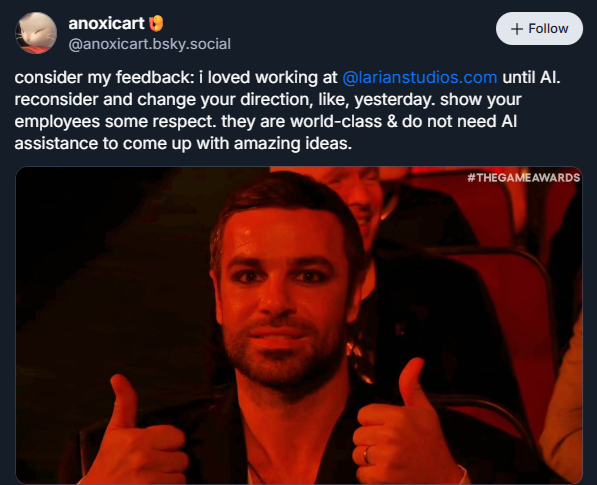
Task: Click the orange badge emoji beside anoxicart
Action: click(x=156, y=24)
